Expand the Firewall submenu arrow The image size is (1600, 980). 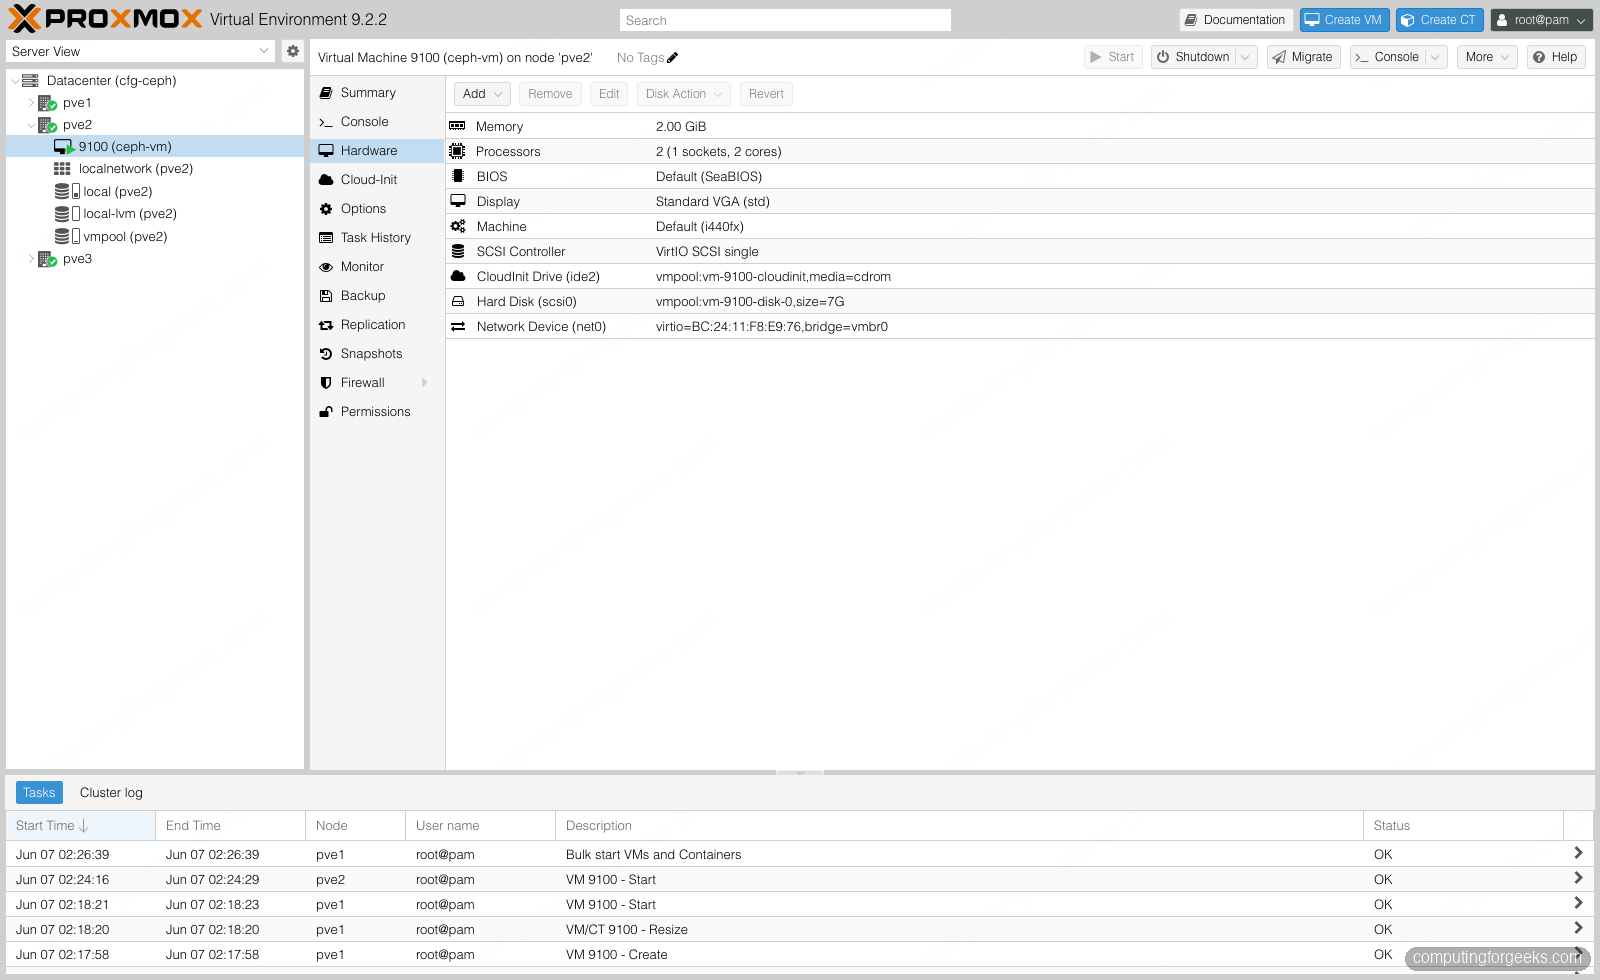[425, 383]
